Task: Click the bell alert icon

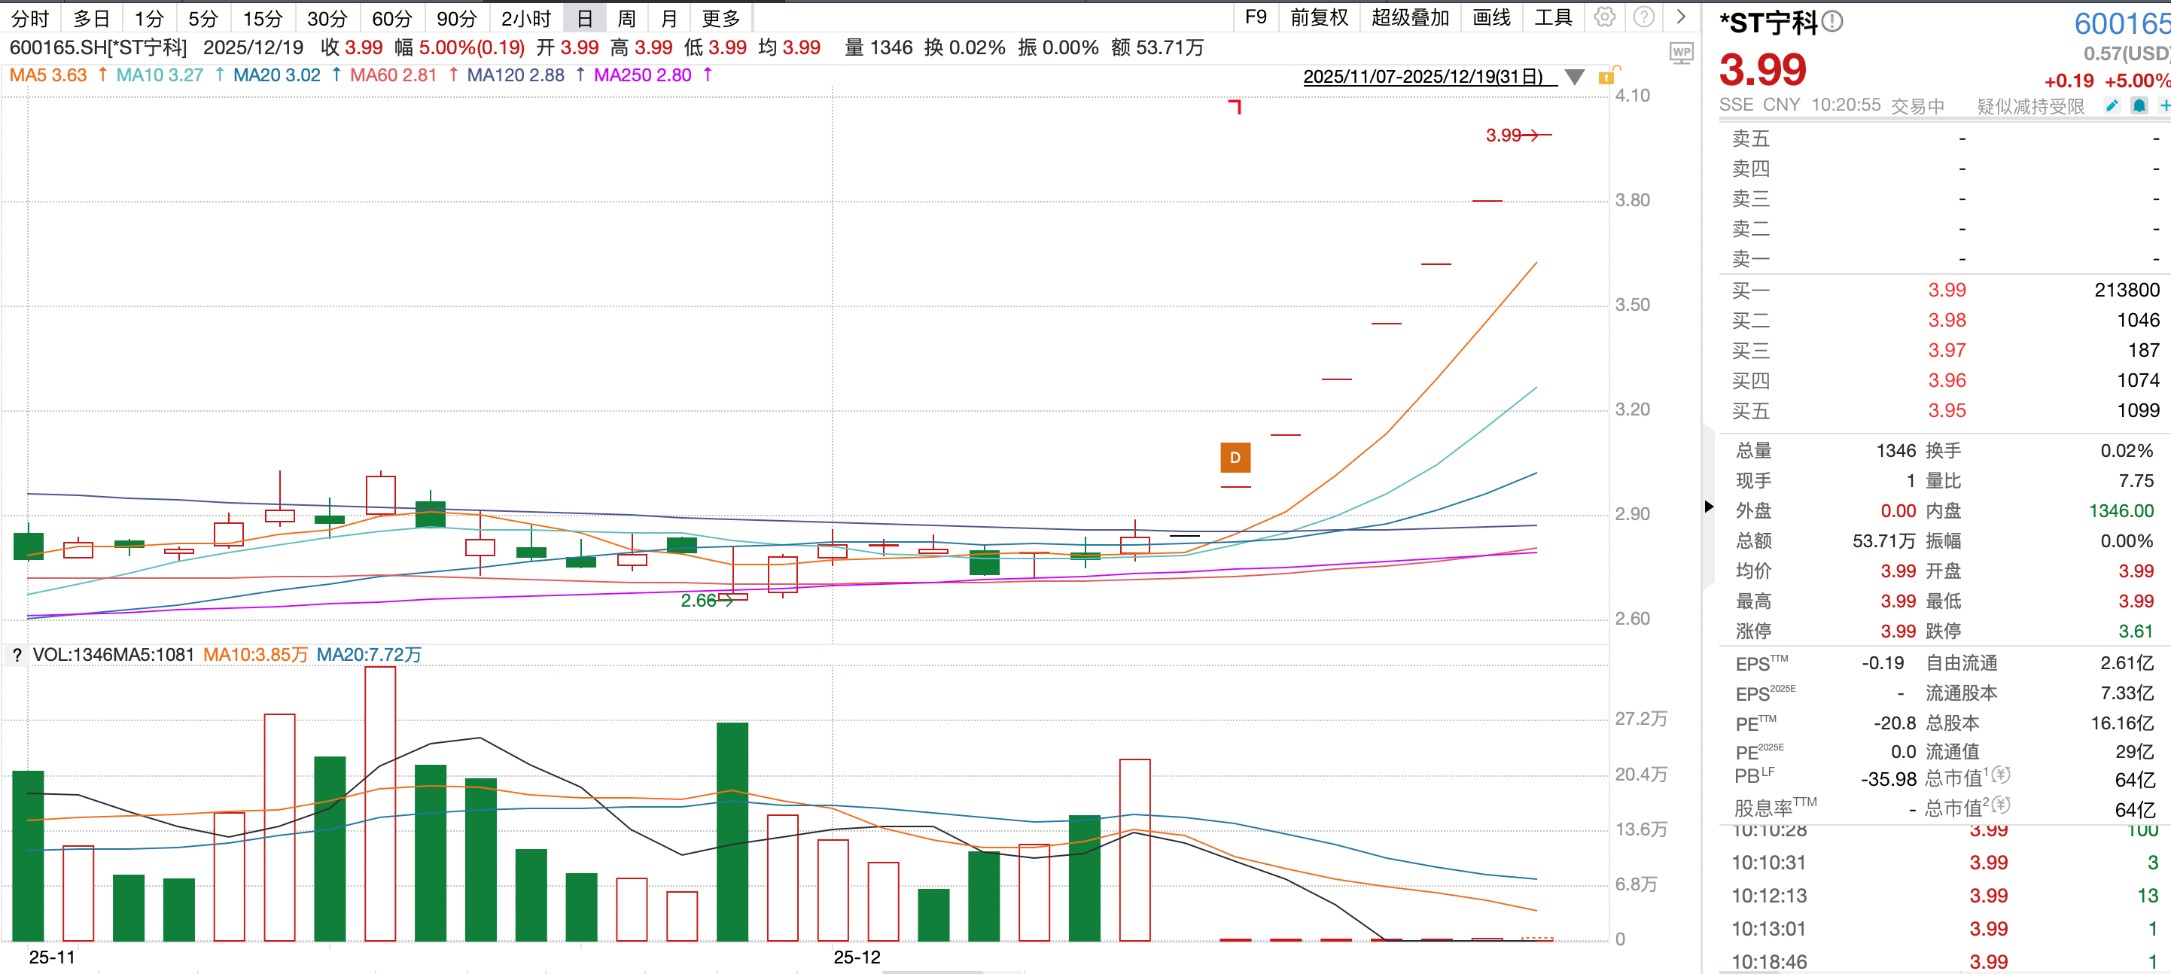Action: (x=2139, y=105)
